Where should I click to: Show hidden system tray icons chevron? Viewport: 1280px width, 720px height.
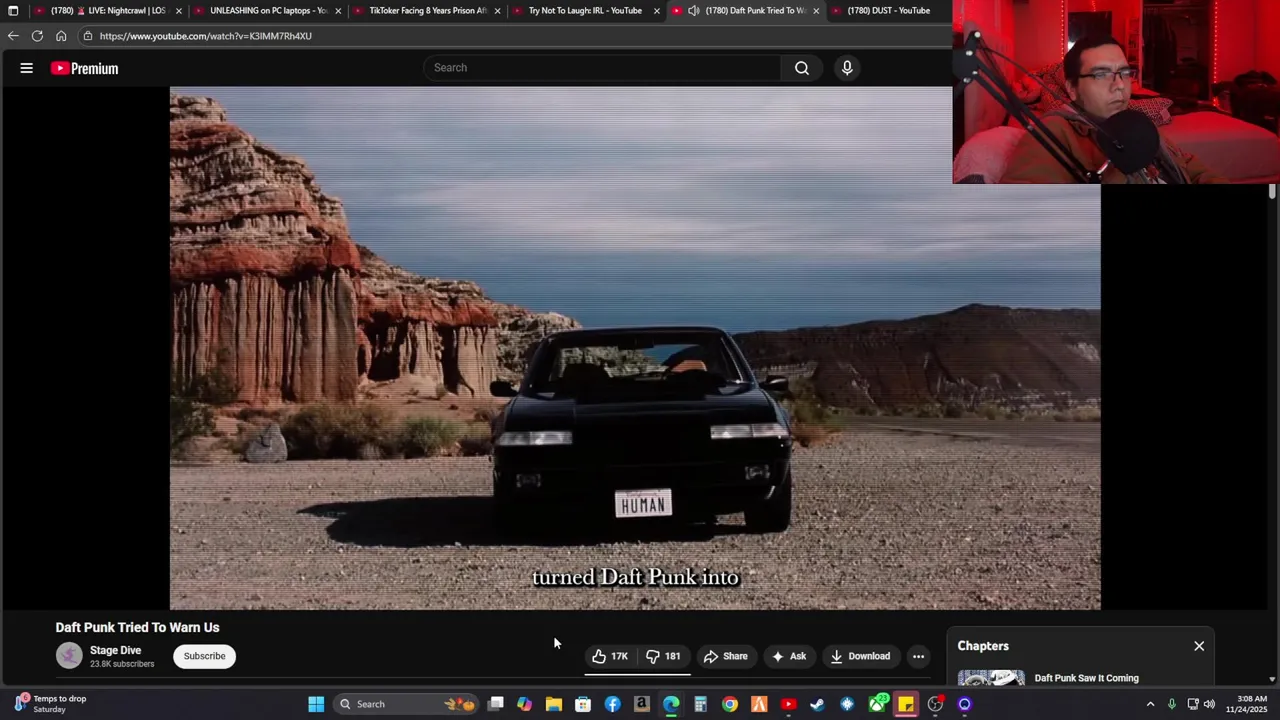pyautogui.click(x=1150, y=704)
